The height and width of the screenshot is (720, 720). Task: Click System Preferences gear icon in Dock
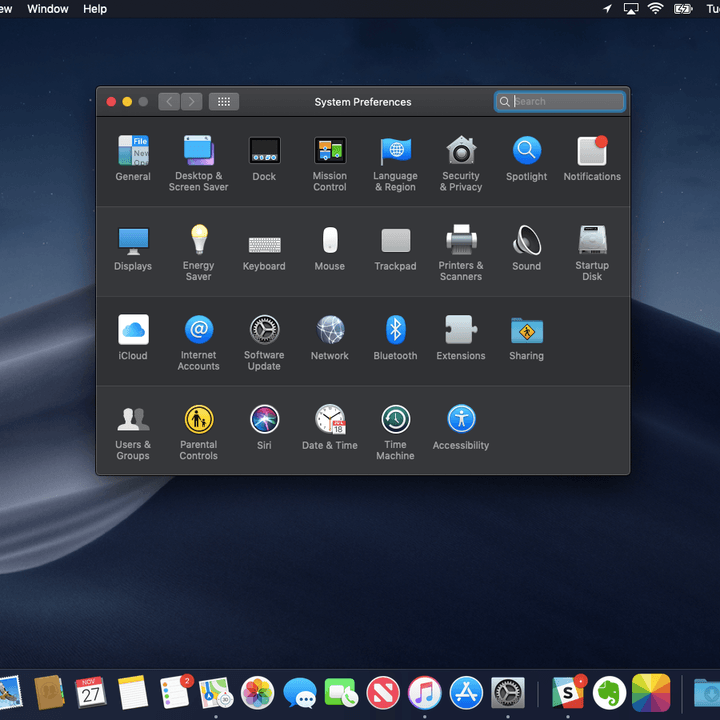508,692
